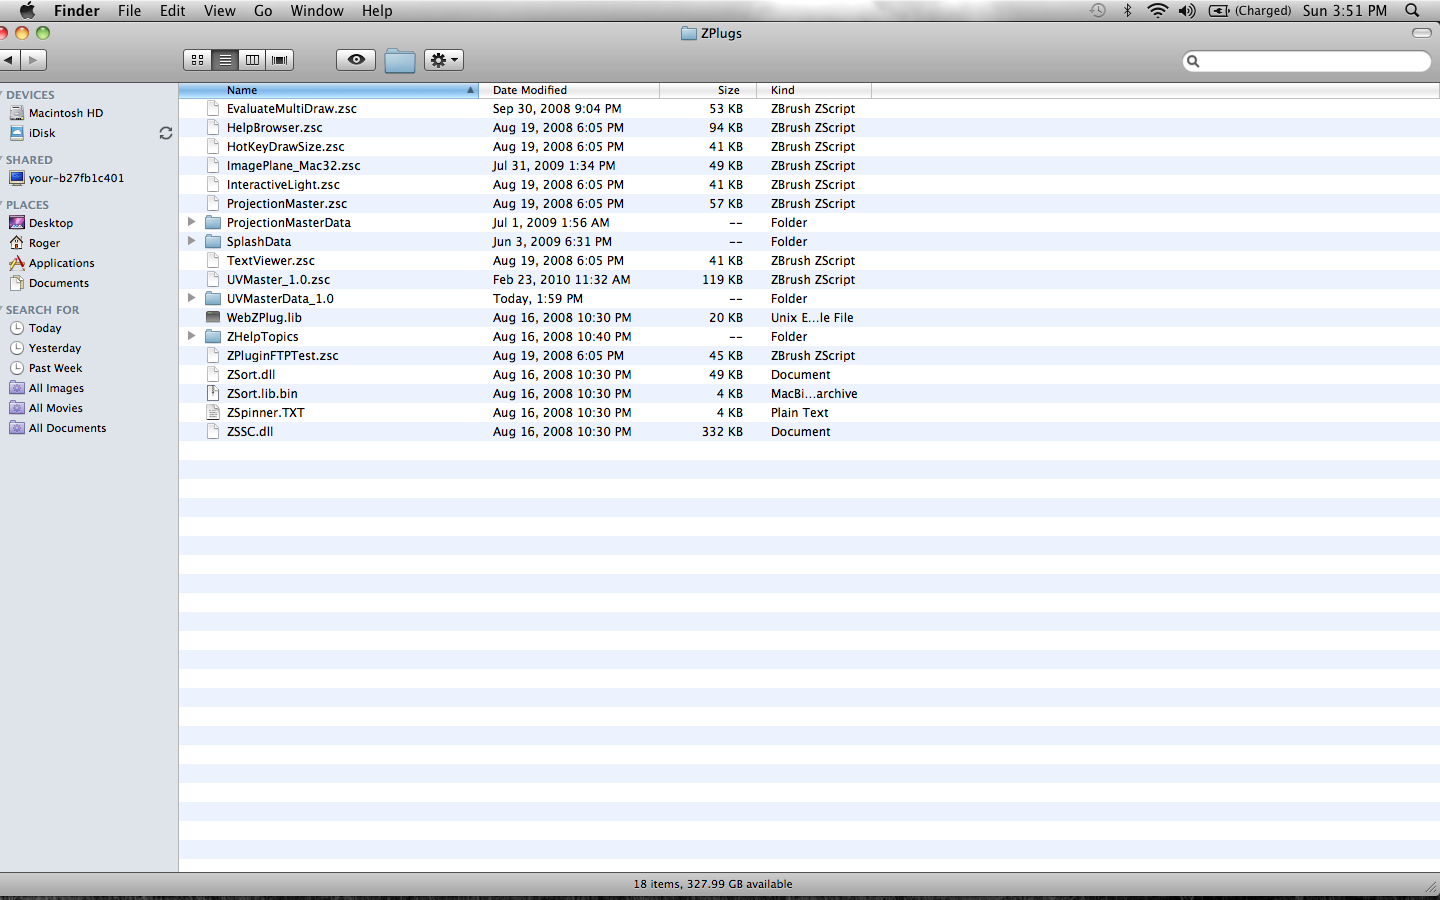Switch to Cover Flow view
This screenshot has width=1440, height=900.
pyautogui.click(x=280, y=60)
